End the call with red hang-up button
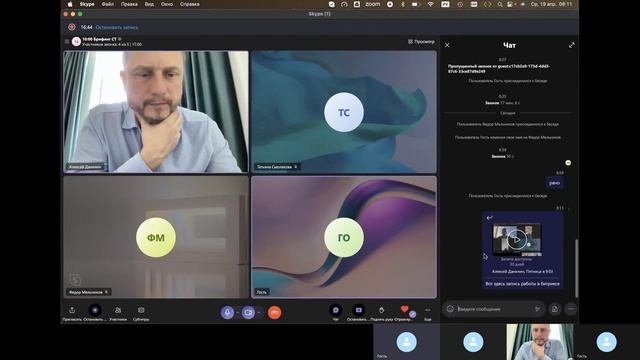Image resolution: width=640 pixels, height=360 pixels. click(275, 313)
